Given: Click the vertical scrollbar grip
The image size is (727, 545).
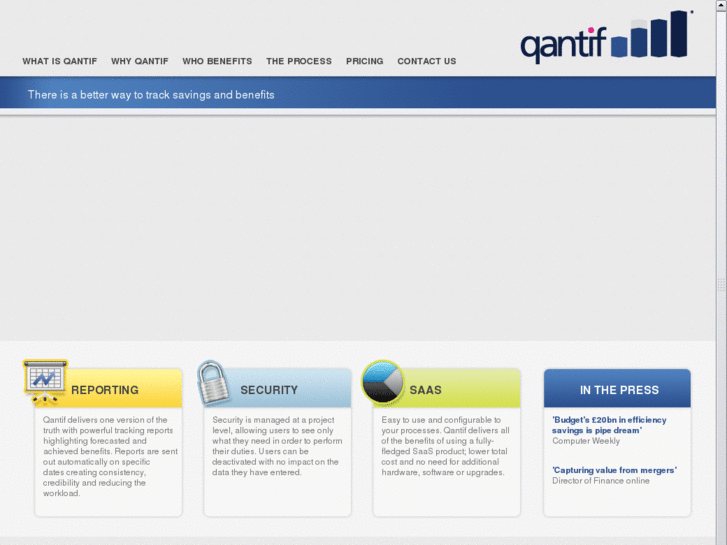Looking at the screenshot, I should tap(721, 285).
